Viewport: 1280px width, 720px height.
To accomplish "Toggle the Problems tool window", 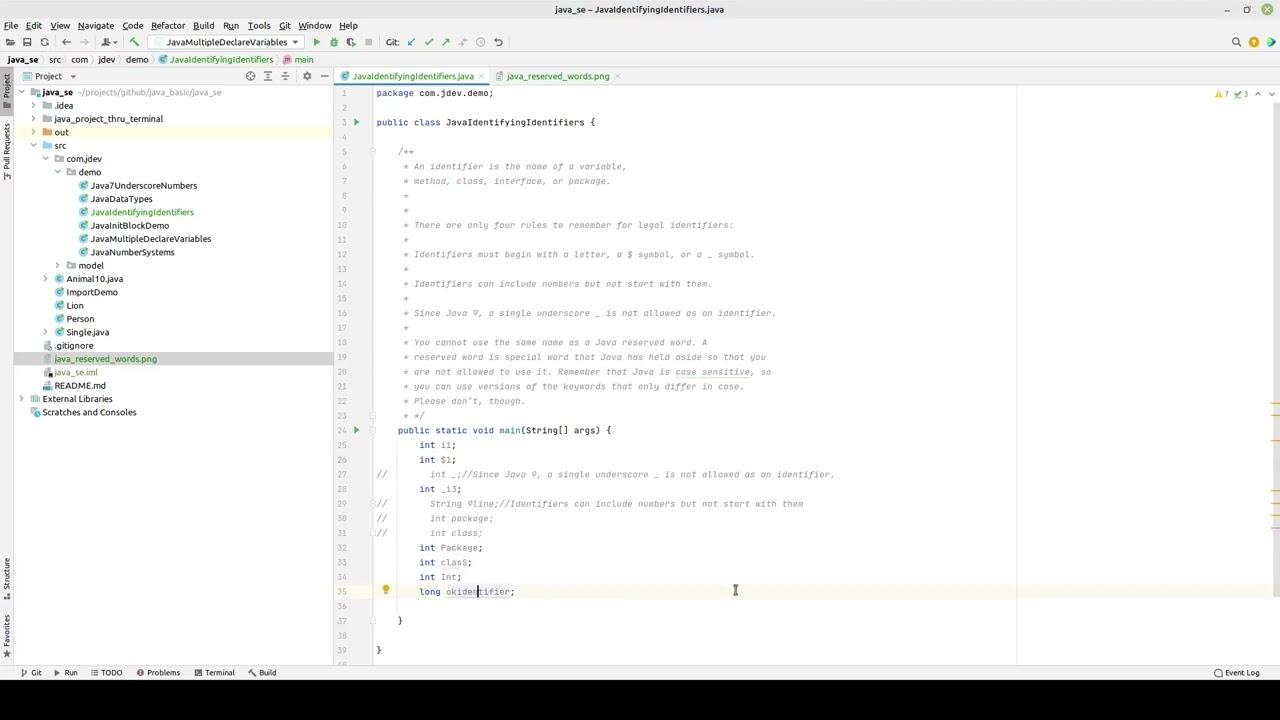I will tap(157, 673).
